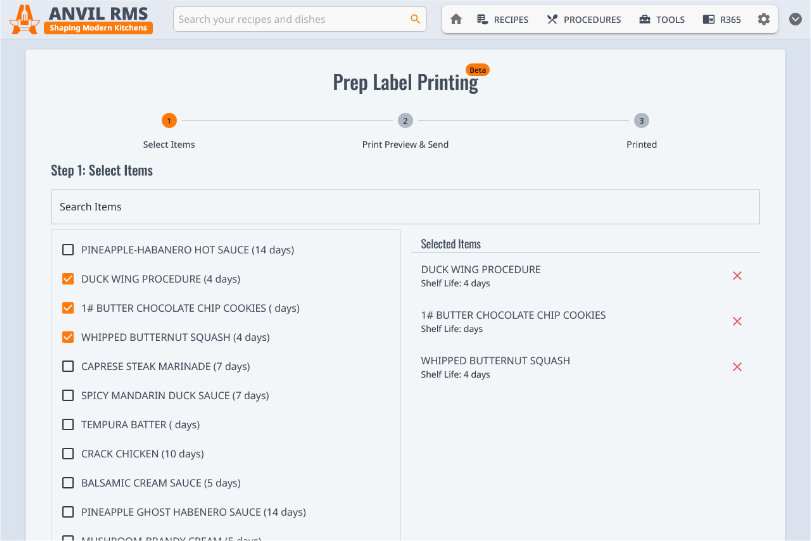811x541 pixels.
Task: Uncheck the Duck Wing Procedure checkbox
Action: point(68,279)
